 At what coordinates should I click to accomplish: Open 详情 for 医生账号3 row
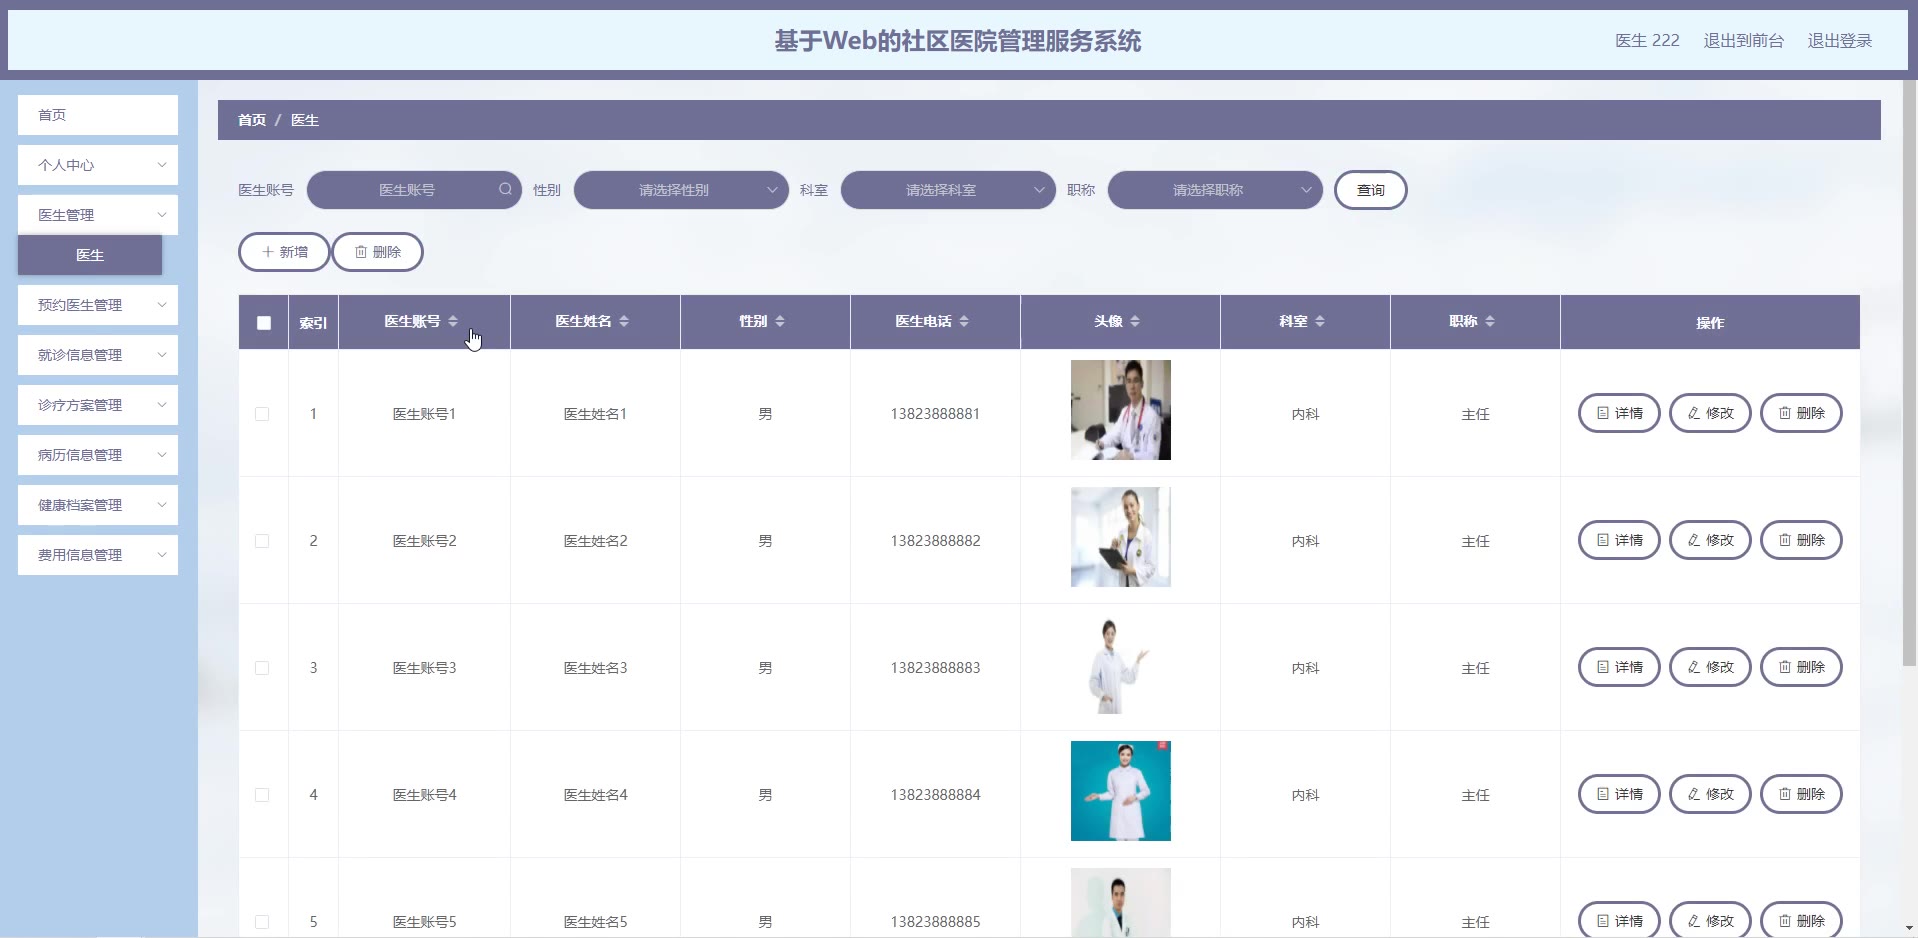(x=1619, y=667)
